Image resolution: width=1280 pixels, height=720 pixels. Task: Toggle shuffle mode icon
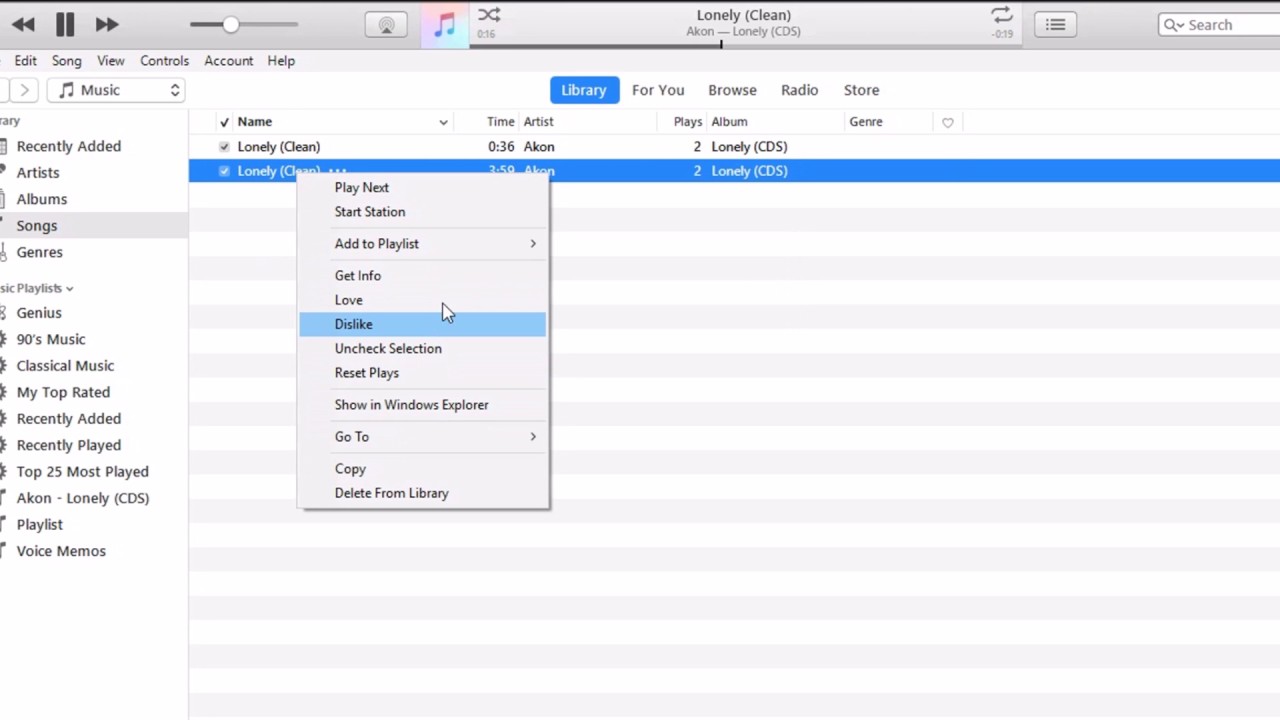click(489, 15)
